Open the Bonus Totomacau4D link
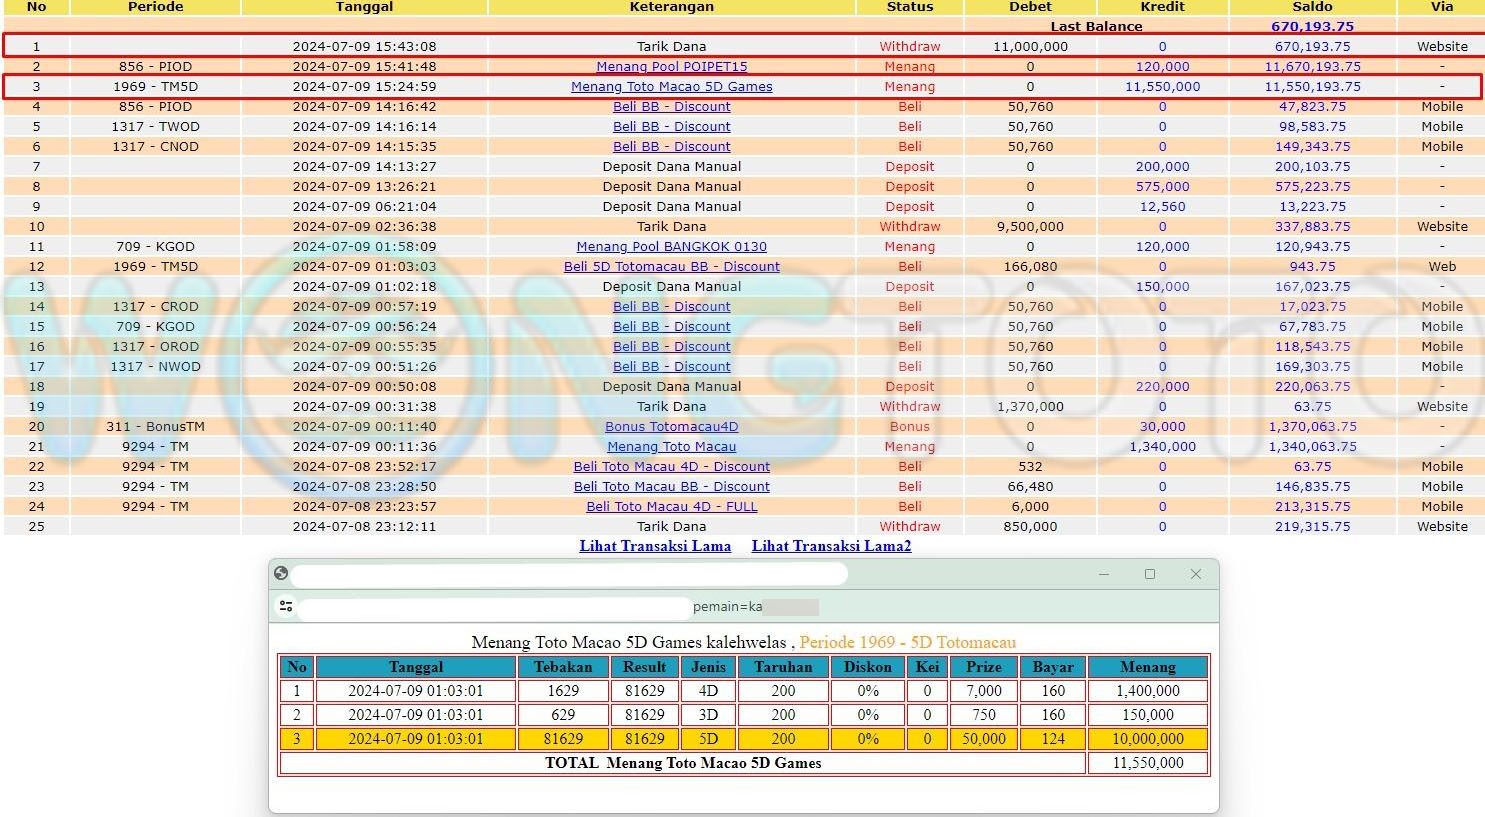The image size is (1485, 817). coord(671,427)
